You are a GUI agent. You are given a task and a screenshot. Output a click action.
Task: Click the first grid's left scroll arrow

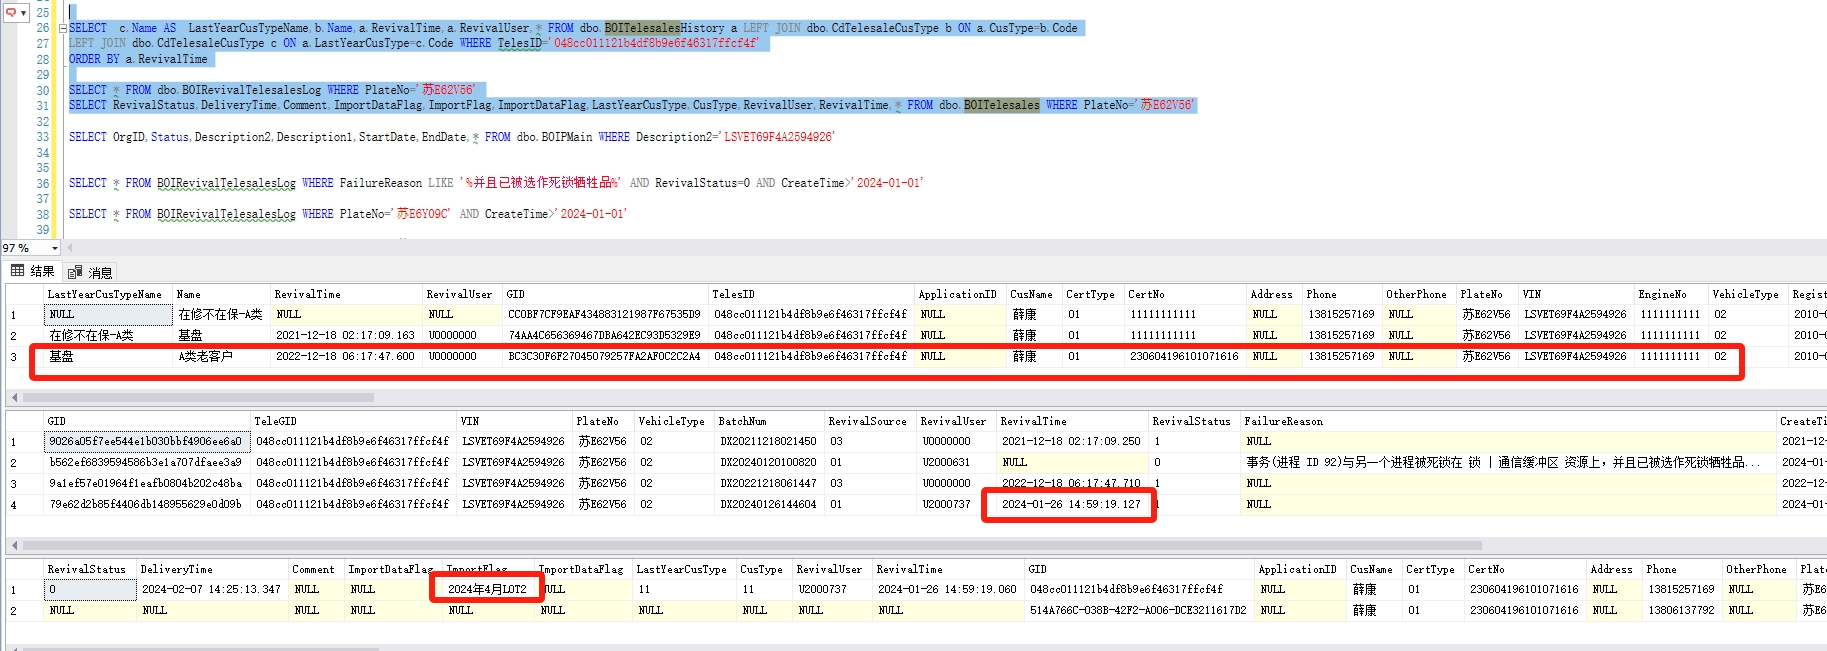coord(13,397)
